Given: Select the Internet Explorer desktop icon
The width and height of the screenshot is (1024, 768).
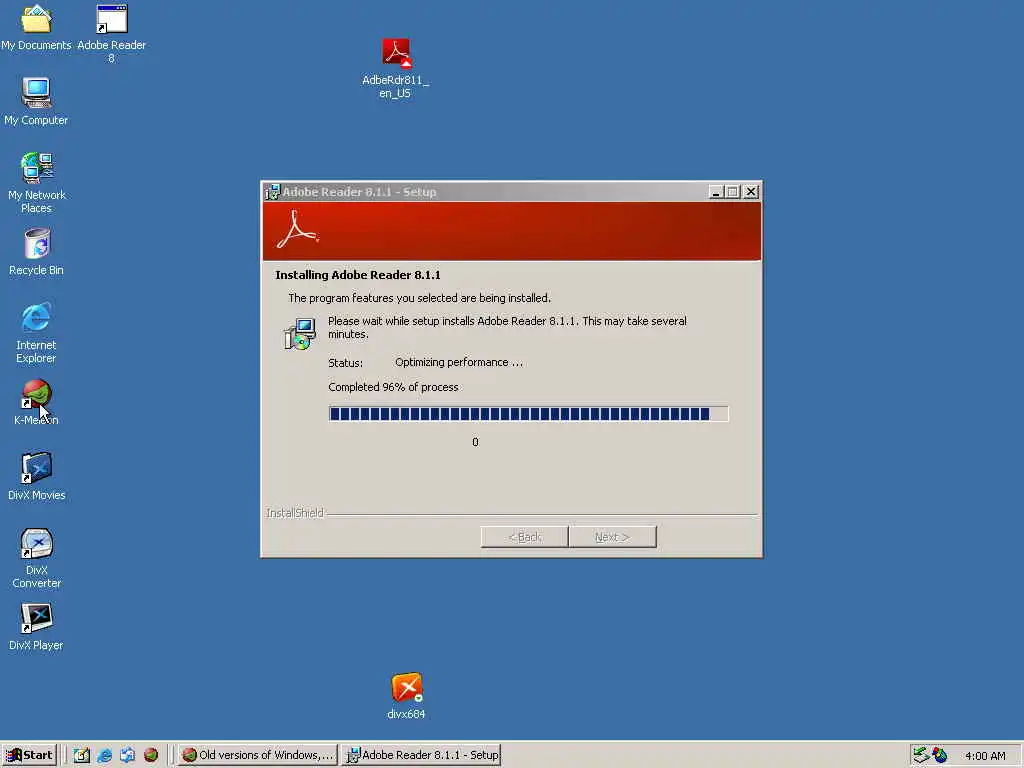Looking at the screenshot, I should click(36, 332).
